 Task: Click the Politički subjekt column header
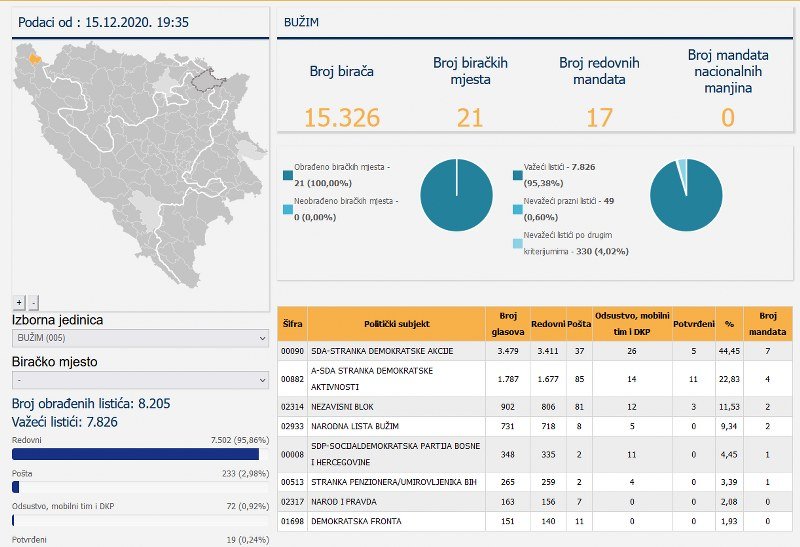(x=396, y=324)
